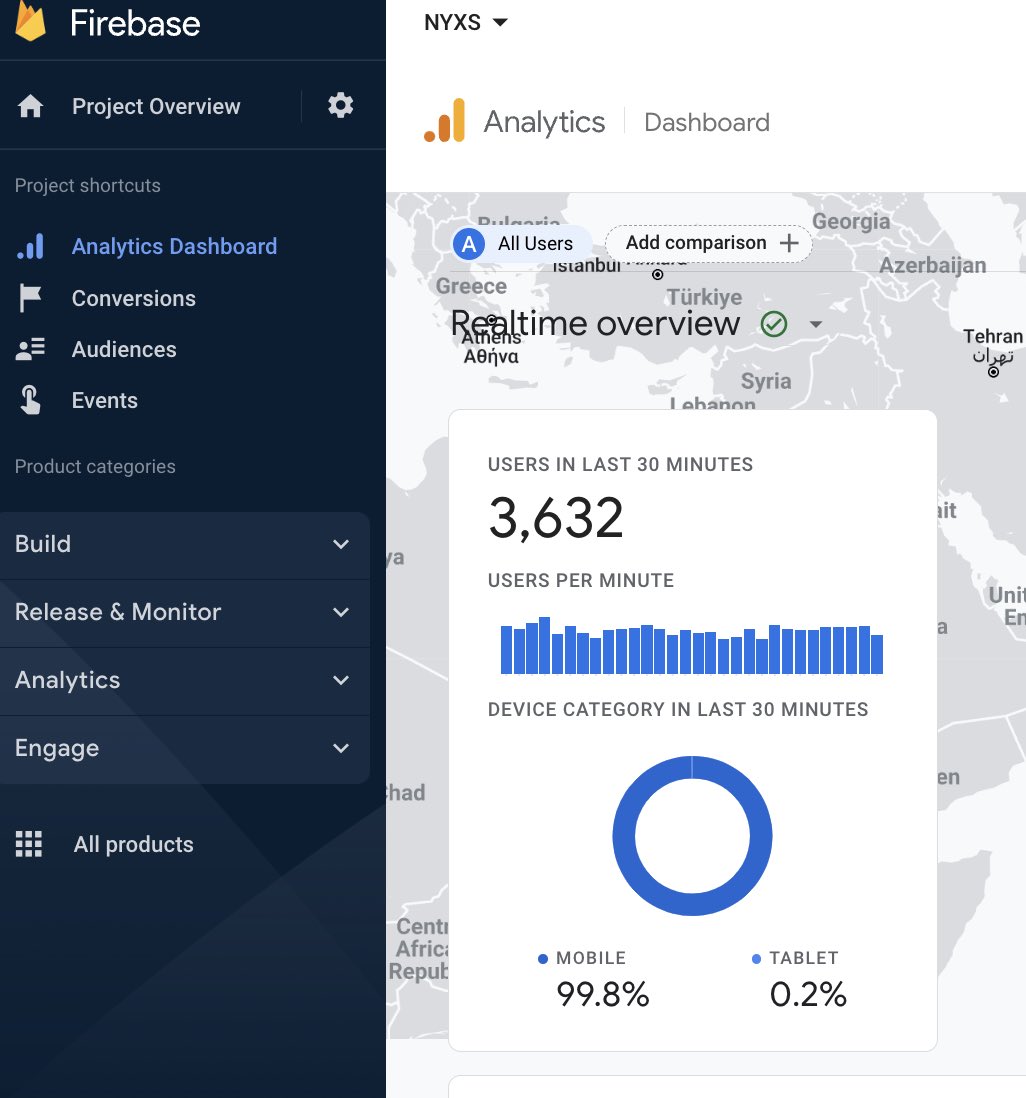Click the TABLET legend label
Image resolution: width=1026 pixels, height=1098 pixels.
[804, 958]
